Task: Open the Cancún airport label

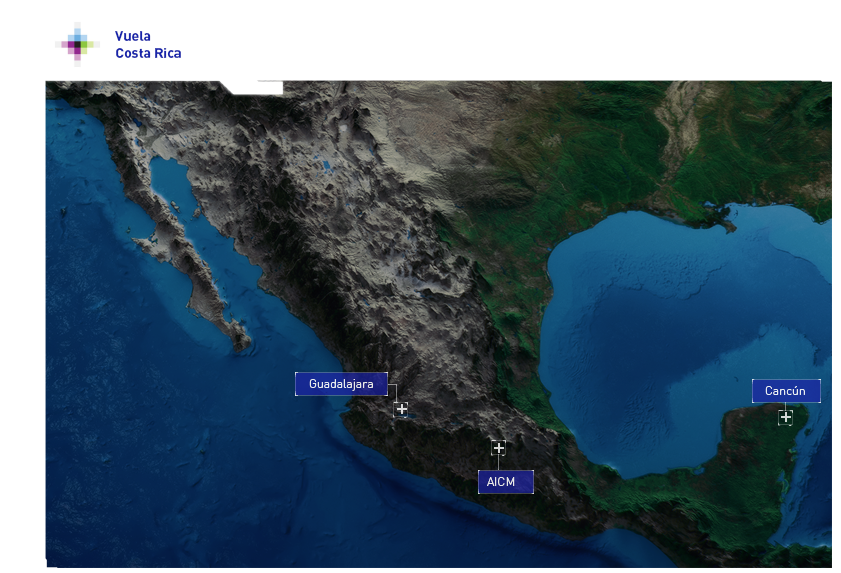Action: (x=785, y=391)
